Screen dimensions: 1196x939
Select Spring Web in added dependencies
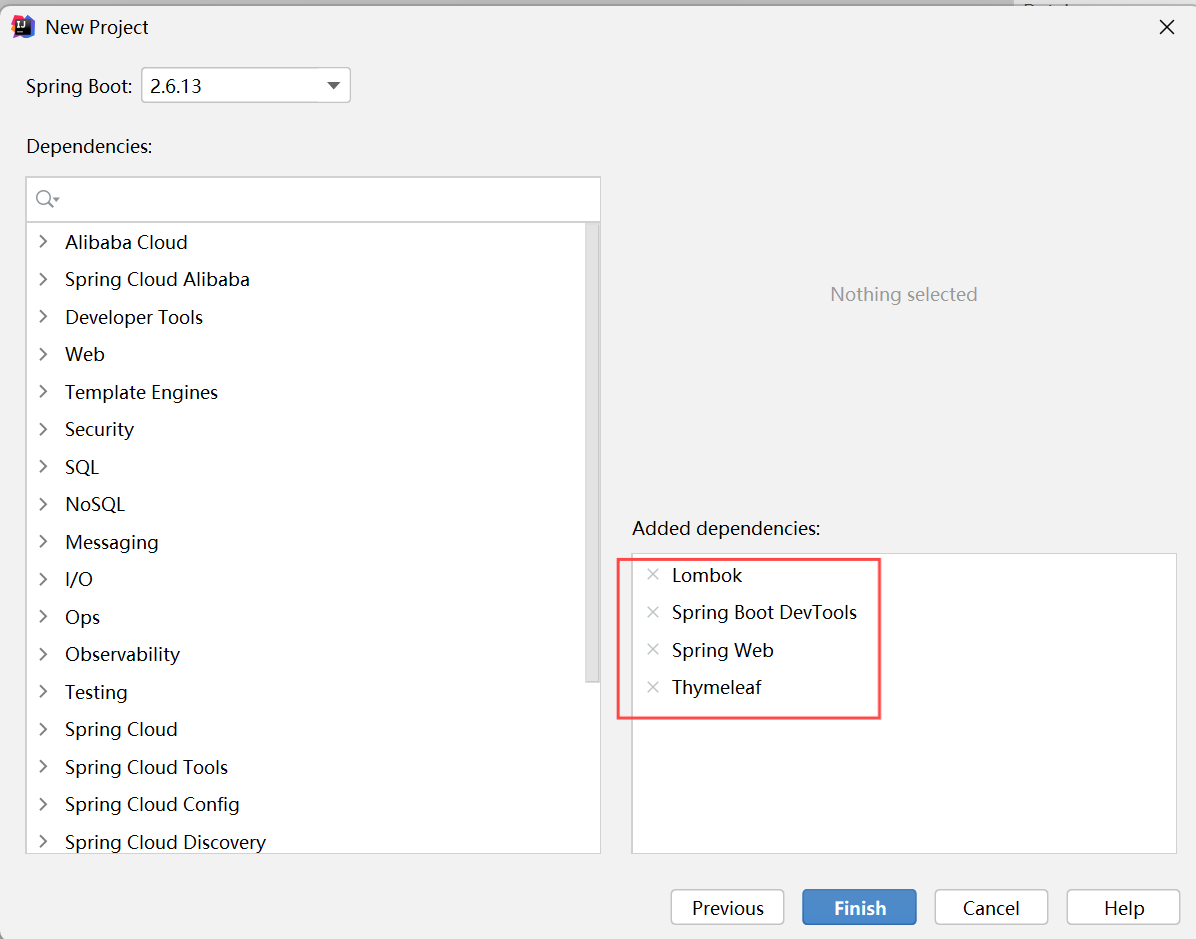(722, 650)
